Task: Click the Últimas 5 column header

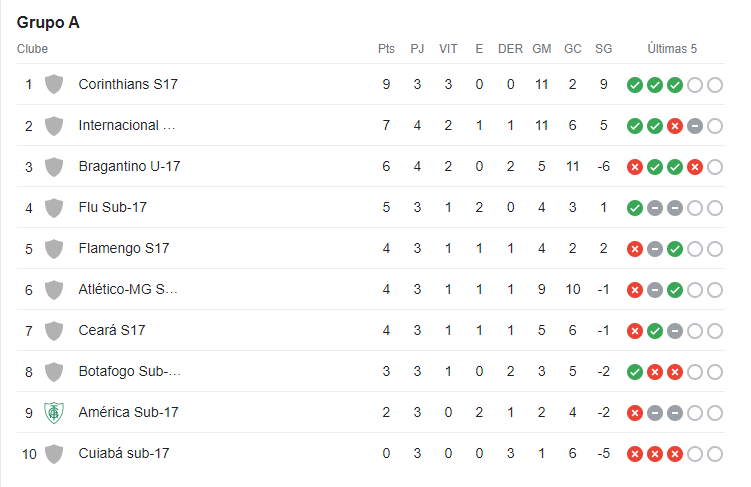Action: [x=672, y=49]
